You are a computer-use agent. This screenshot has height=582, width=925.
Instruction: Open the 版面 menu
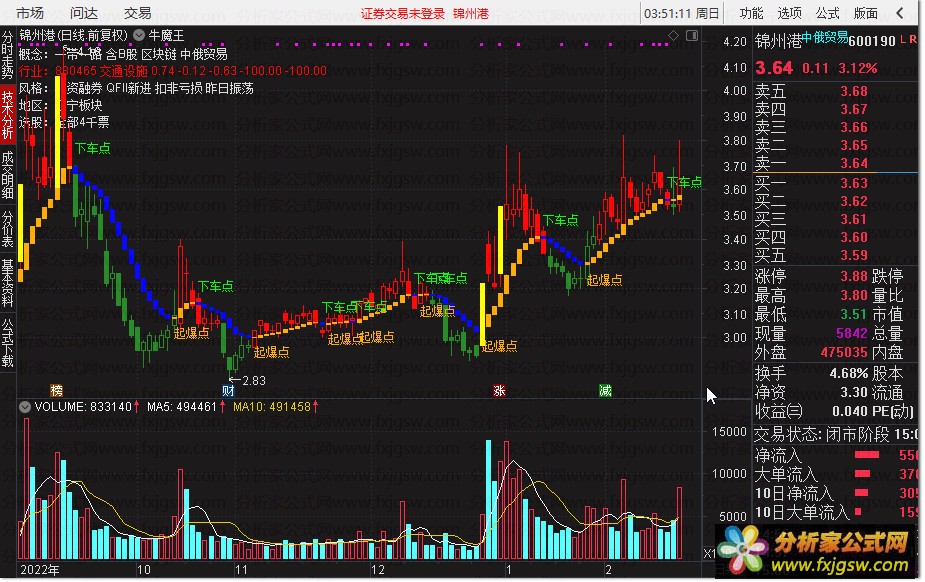click(x=865, y=13)
